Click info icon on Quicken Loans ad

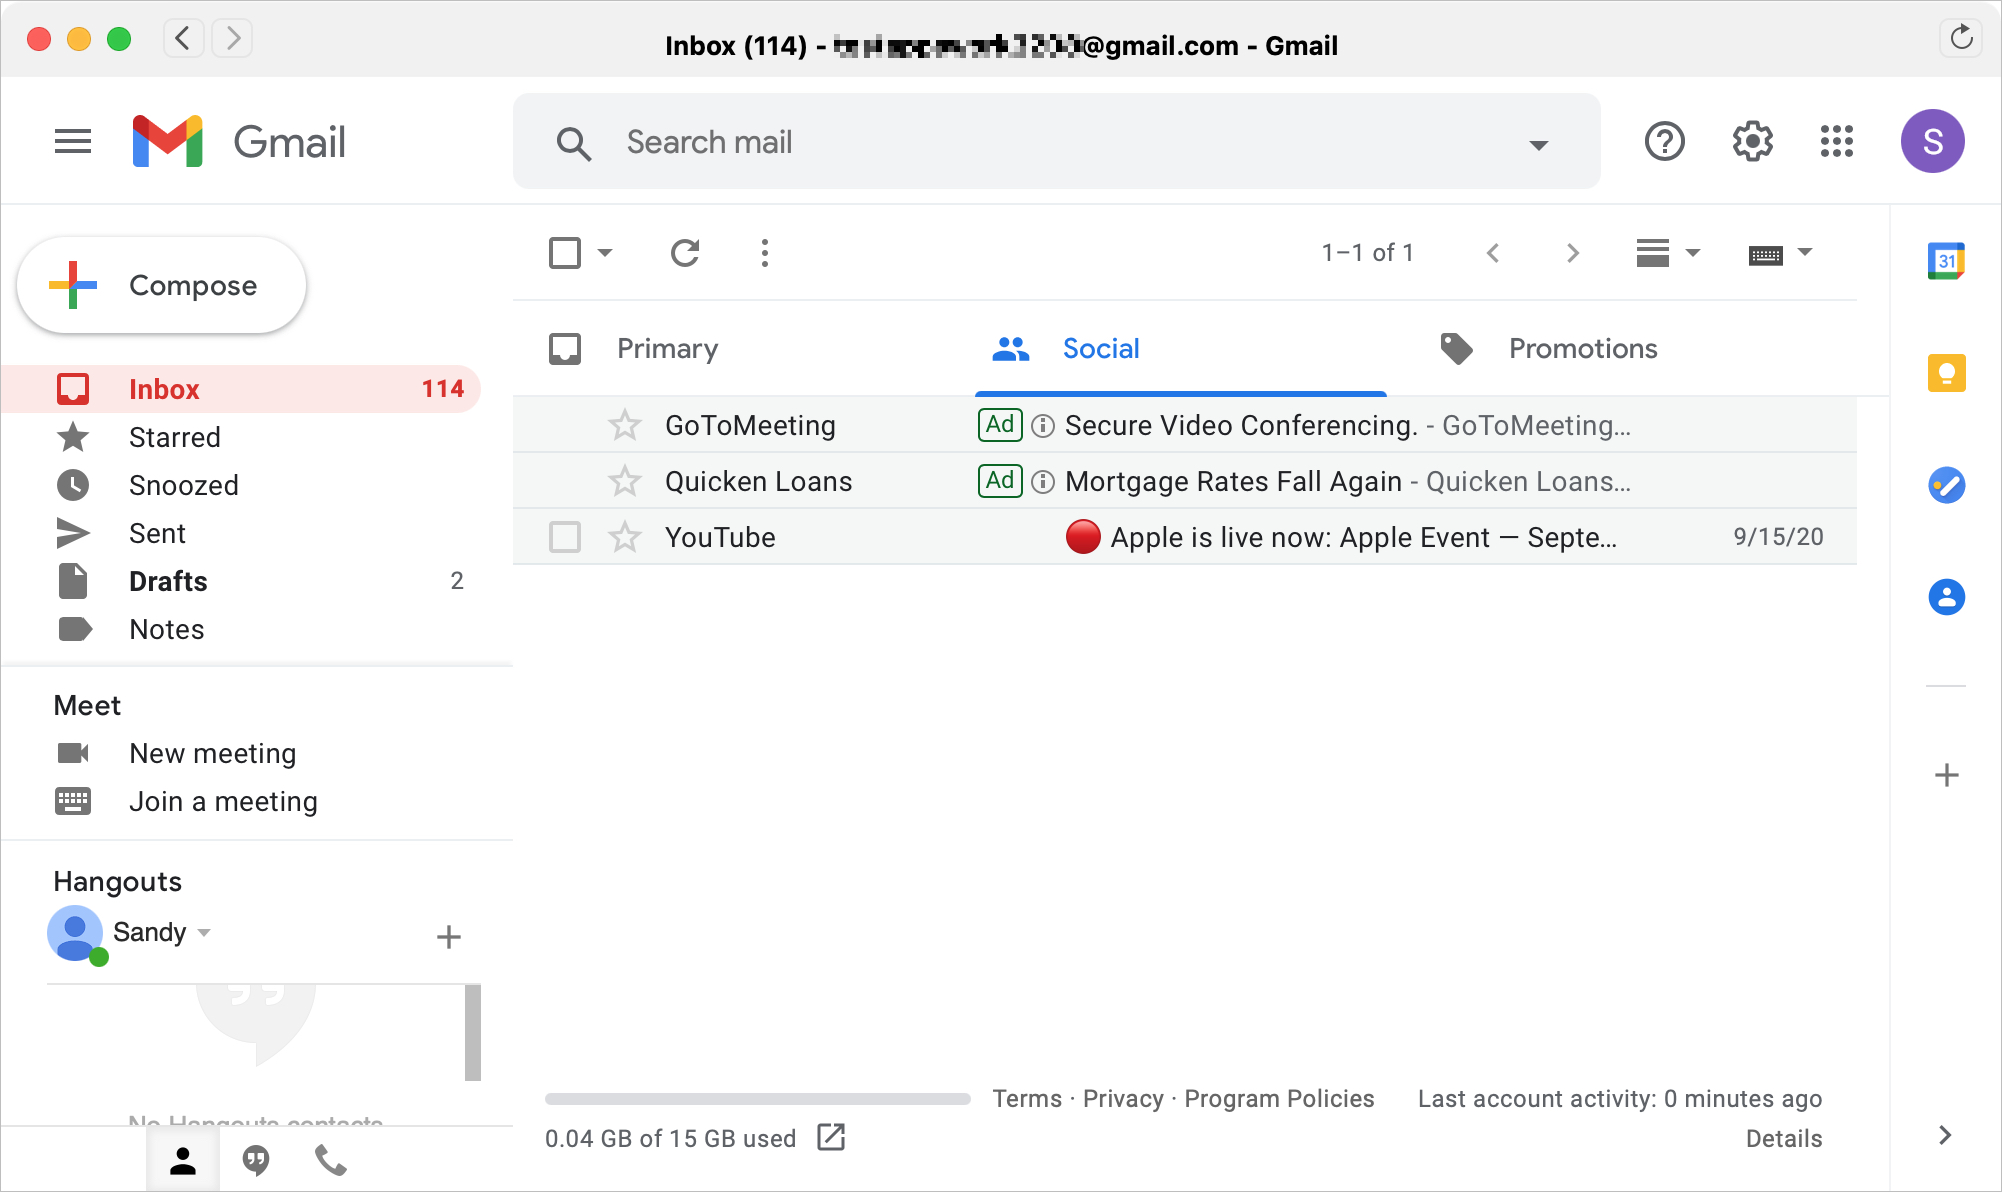[1043, 482]
